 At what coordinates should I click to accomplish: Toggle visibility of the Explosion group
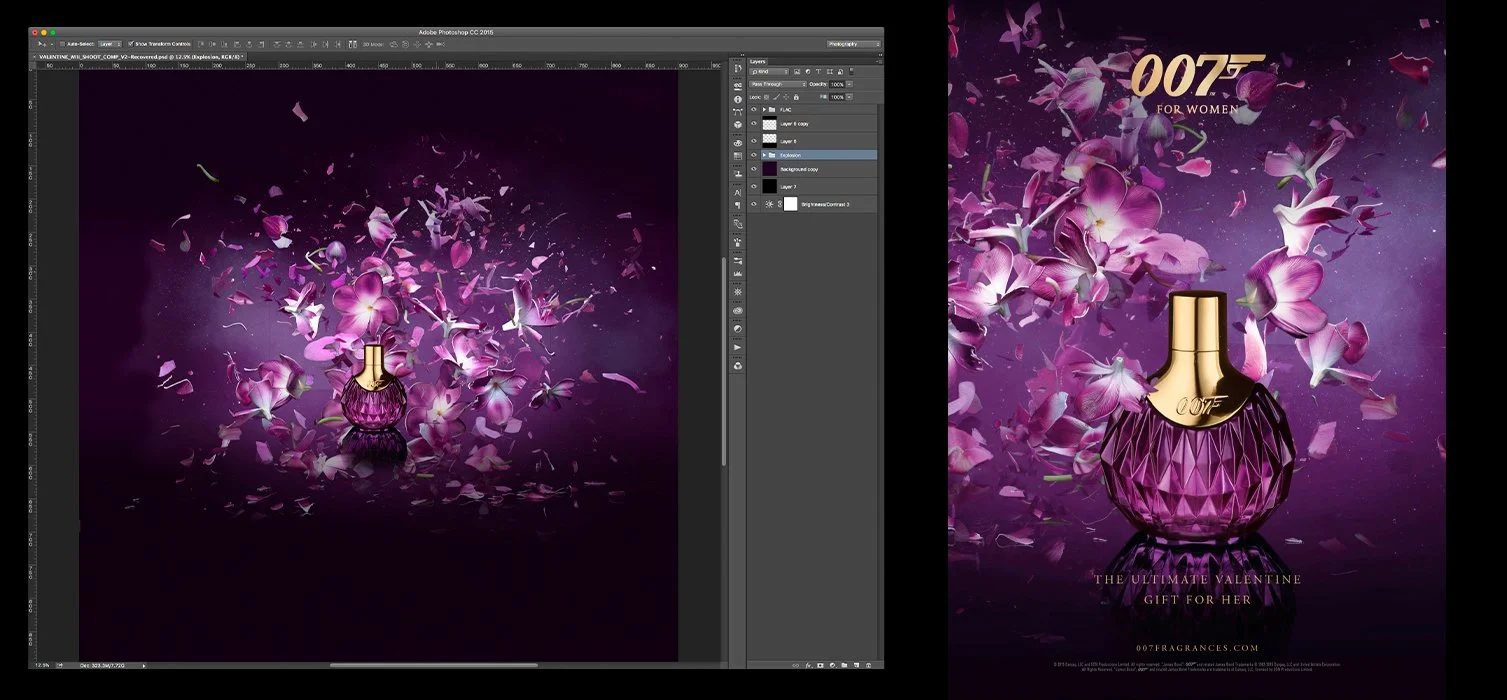tap(754, 155)
